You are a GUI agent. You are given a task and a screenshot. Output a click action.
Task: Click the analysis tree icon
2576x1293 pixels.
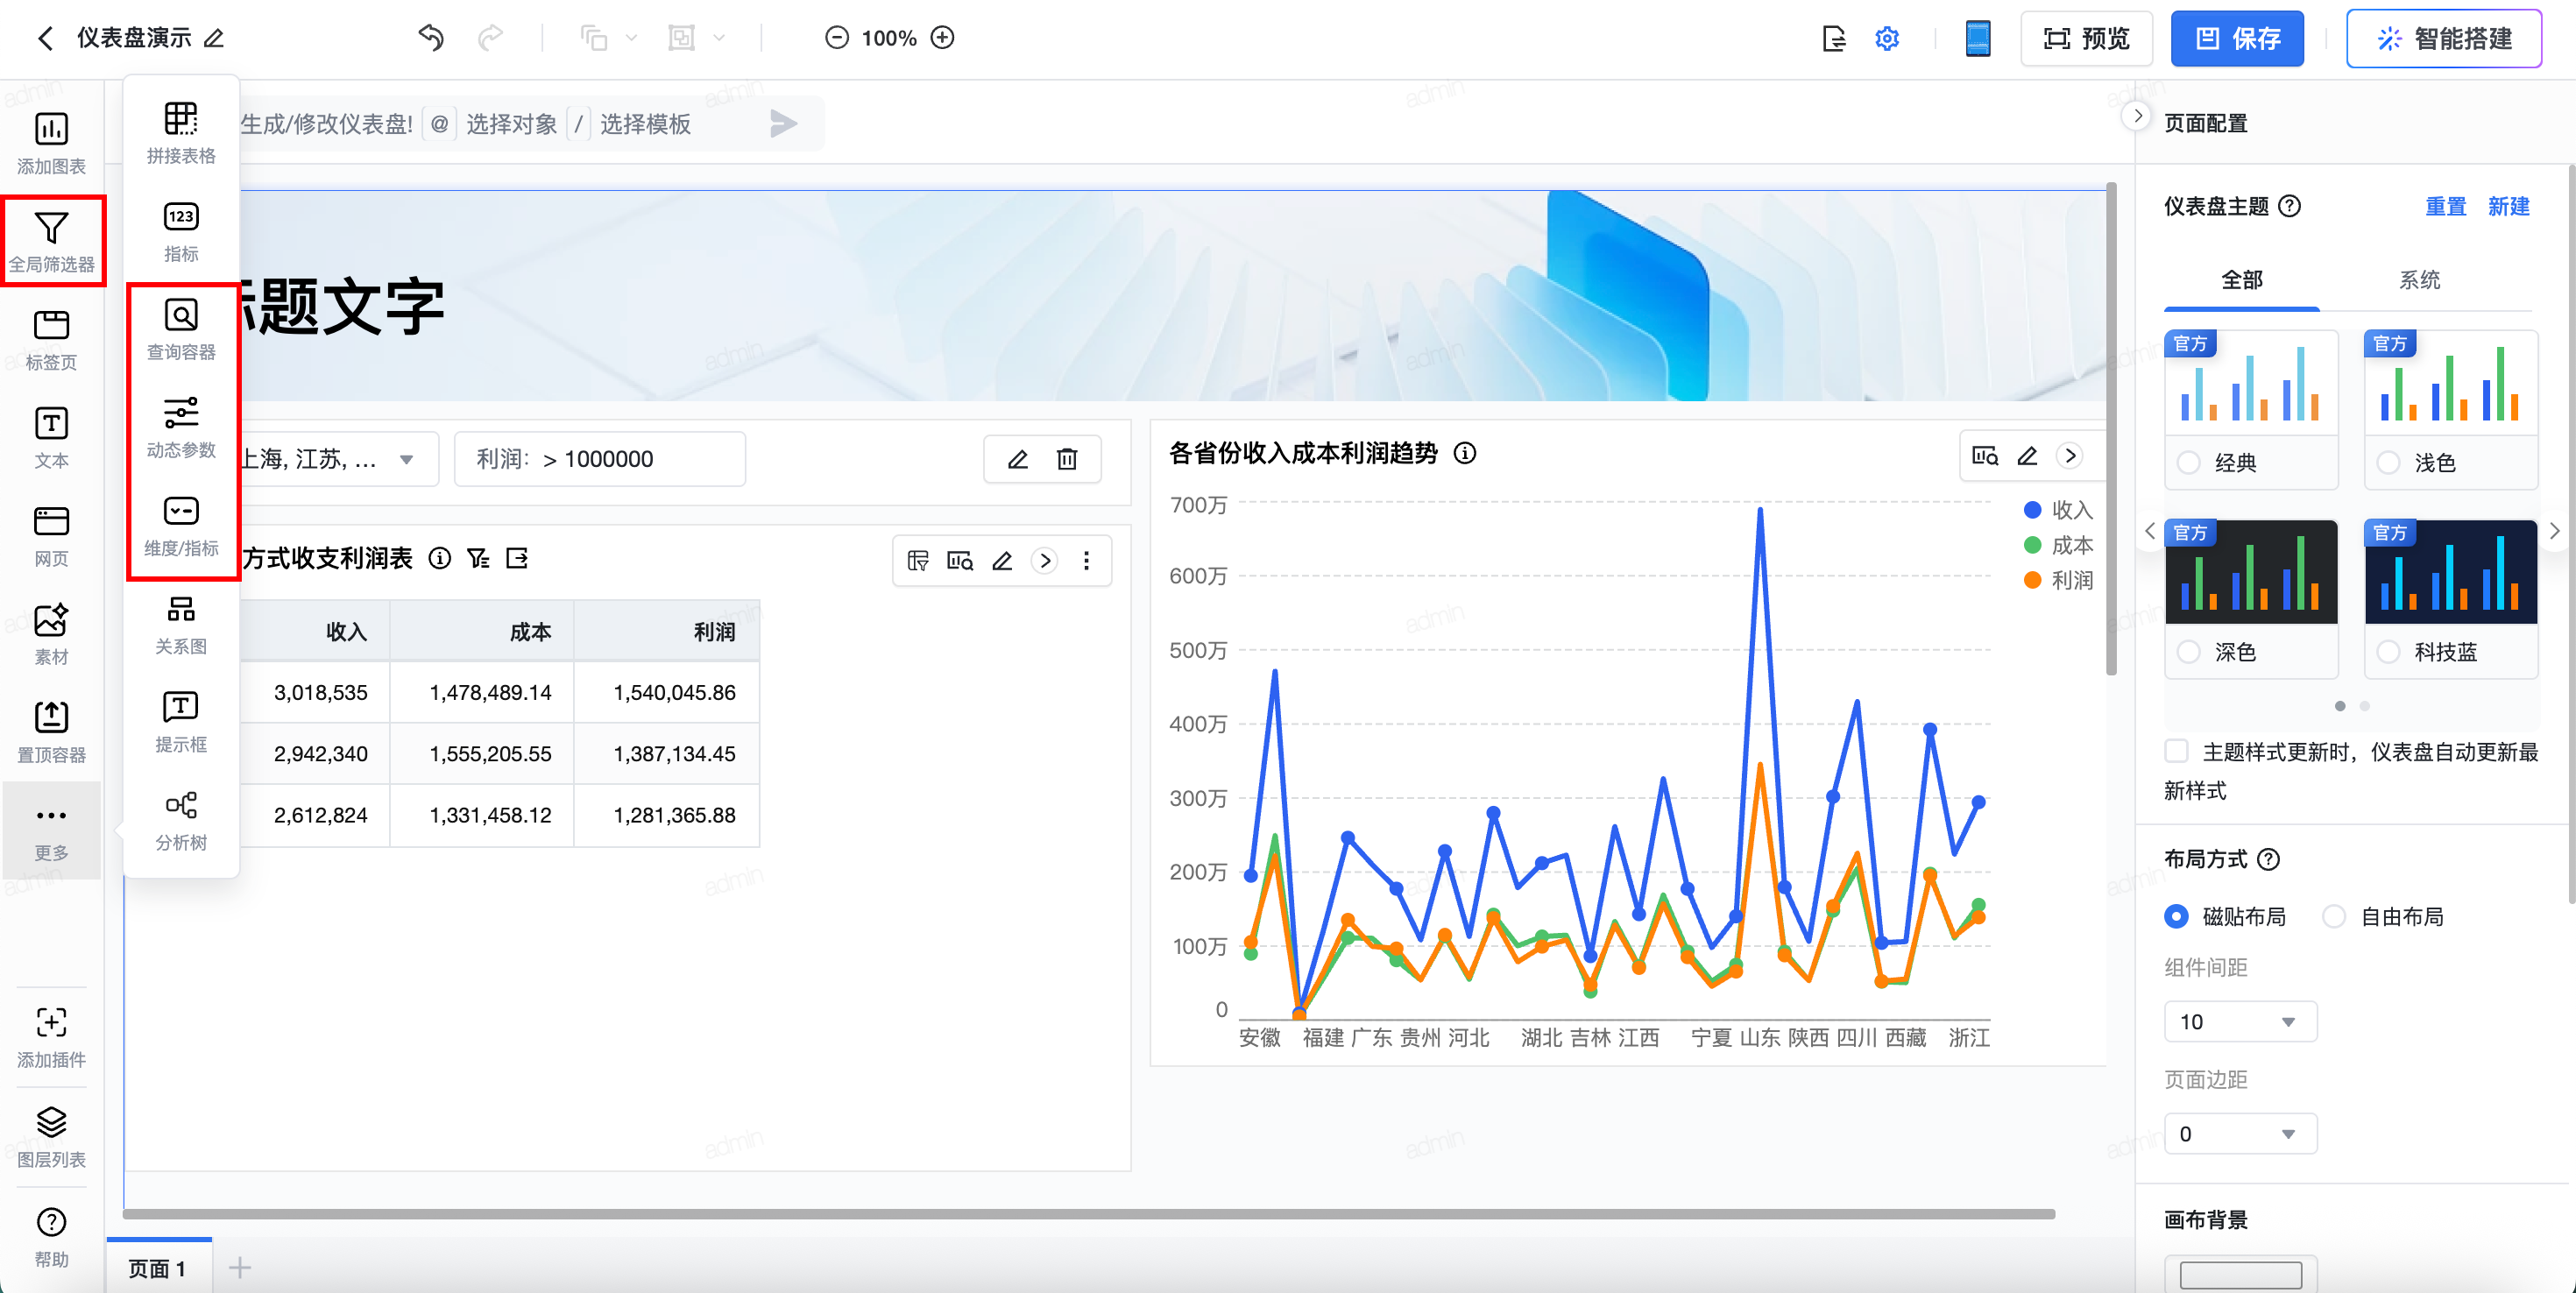pos(181,819)
